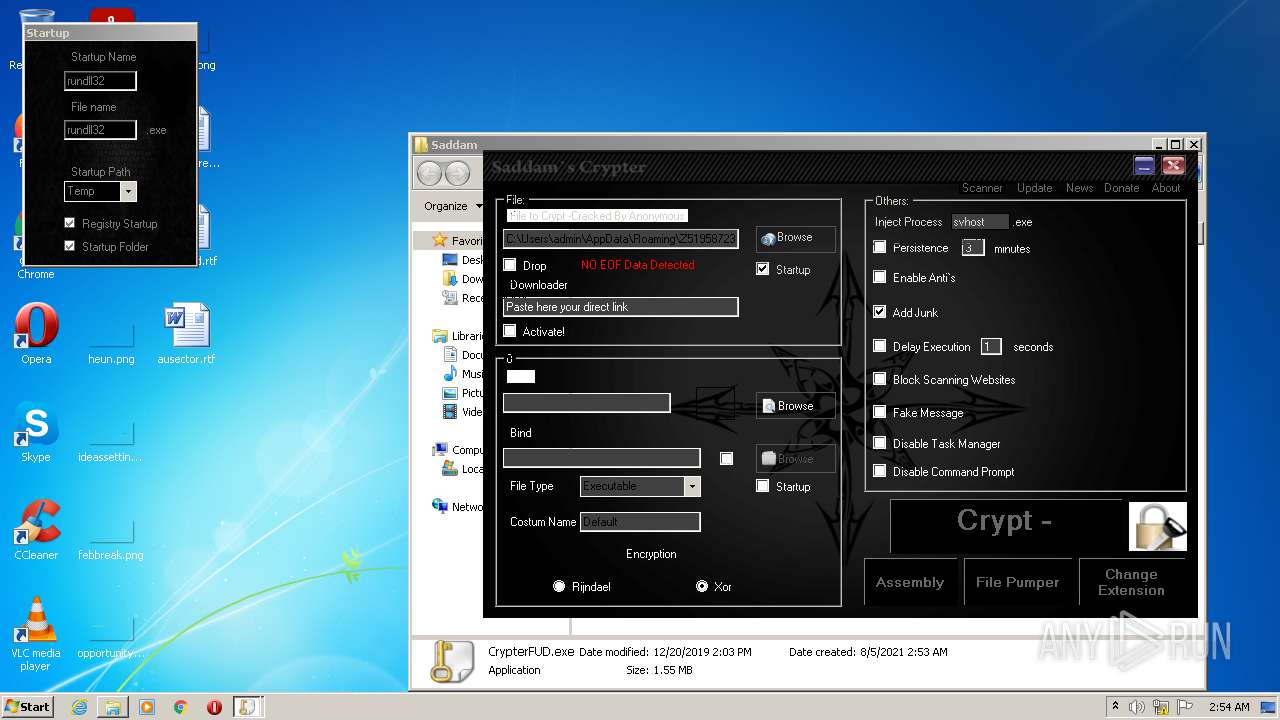Enable Fake Message checkbox

880,412
